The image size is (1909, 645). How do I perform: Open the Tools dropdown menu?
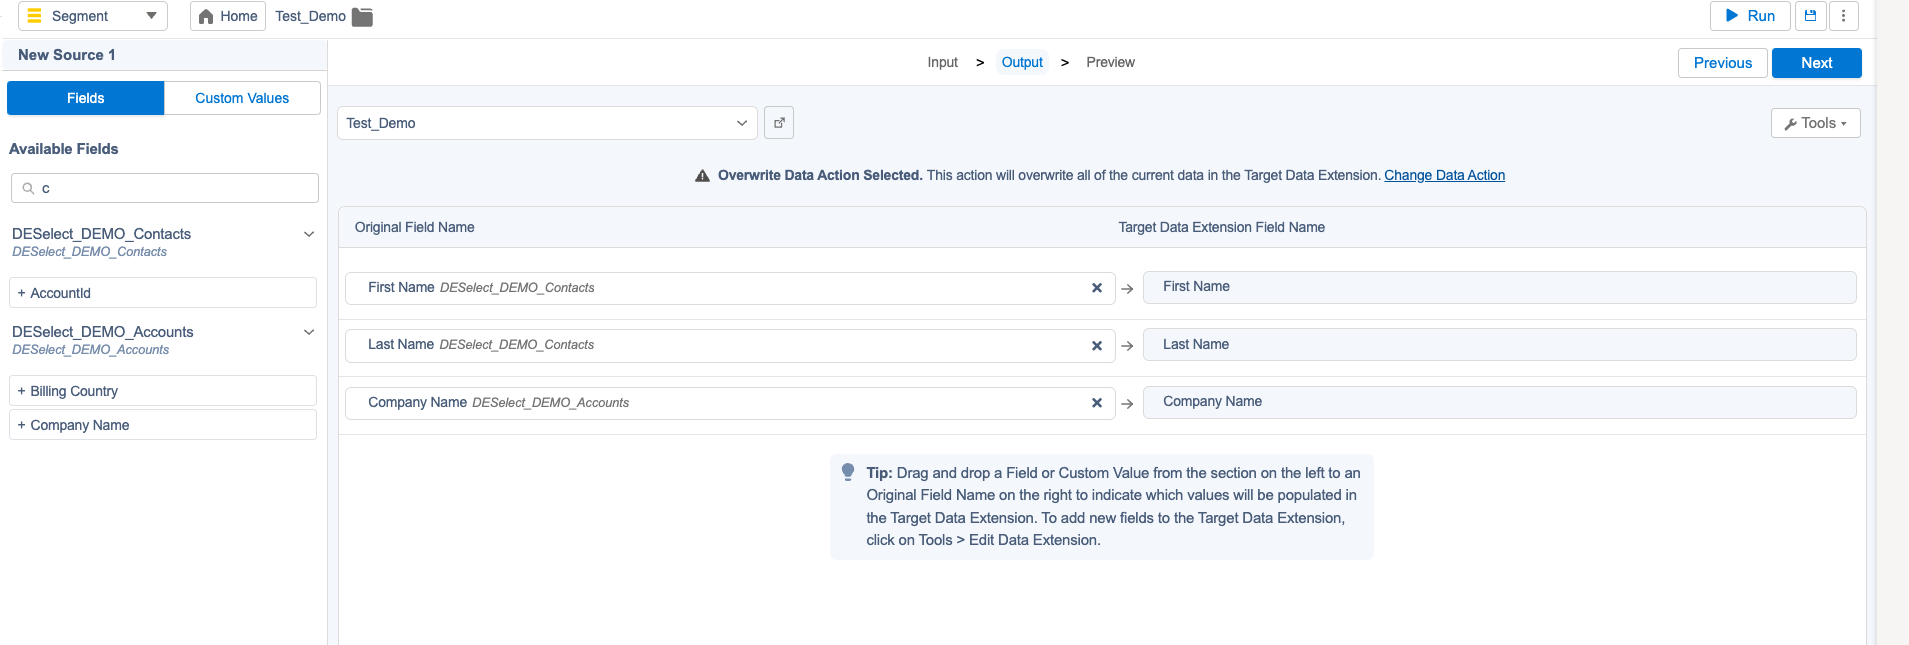[1815, 123]
